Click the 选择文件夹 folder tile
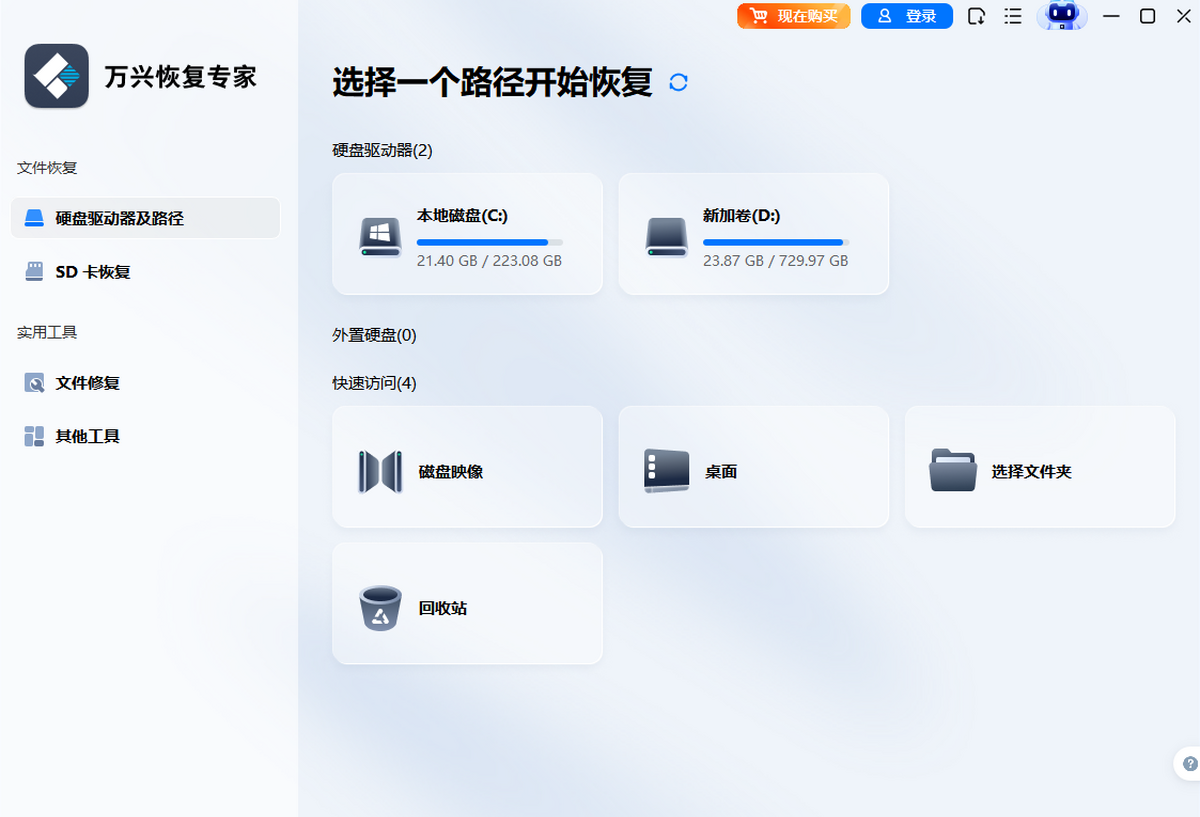This screenshot has width=1200, height=817. pyautogui.click(x=1040, y=467)
